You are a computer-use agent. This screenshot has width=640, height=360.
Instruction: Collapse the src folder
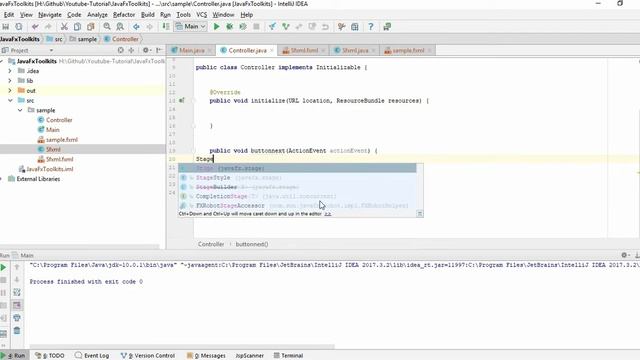pyautogui.click(x=10, y=100)
